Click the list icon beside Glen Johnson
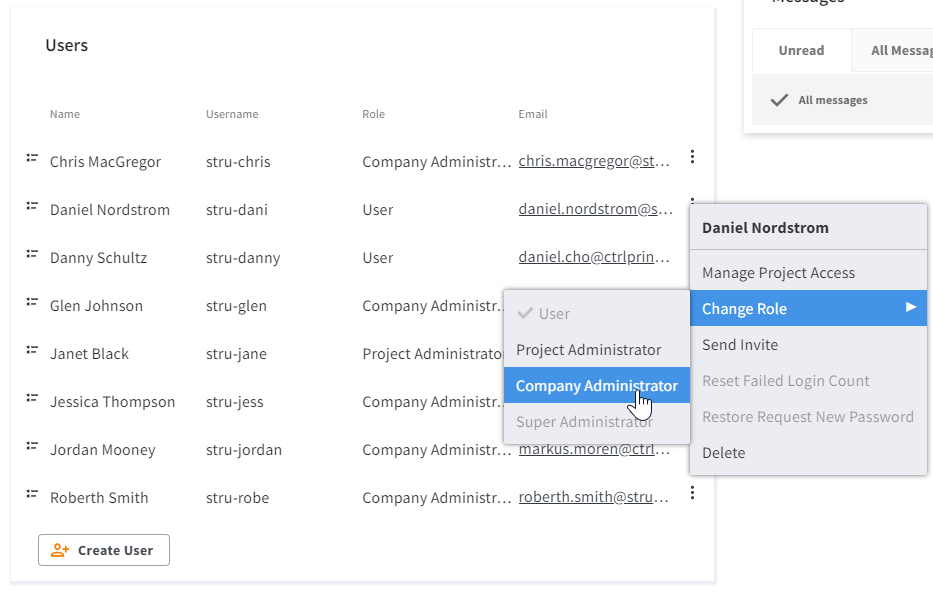This screenshot has width=933, height=592. click(x=32, y=302)
